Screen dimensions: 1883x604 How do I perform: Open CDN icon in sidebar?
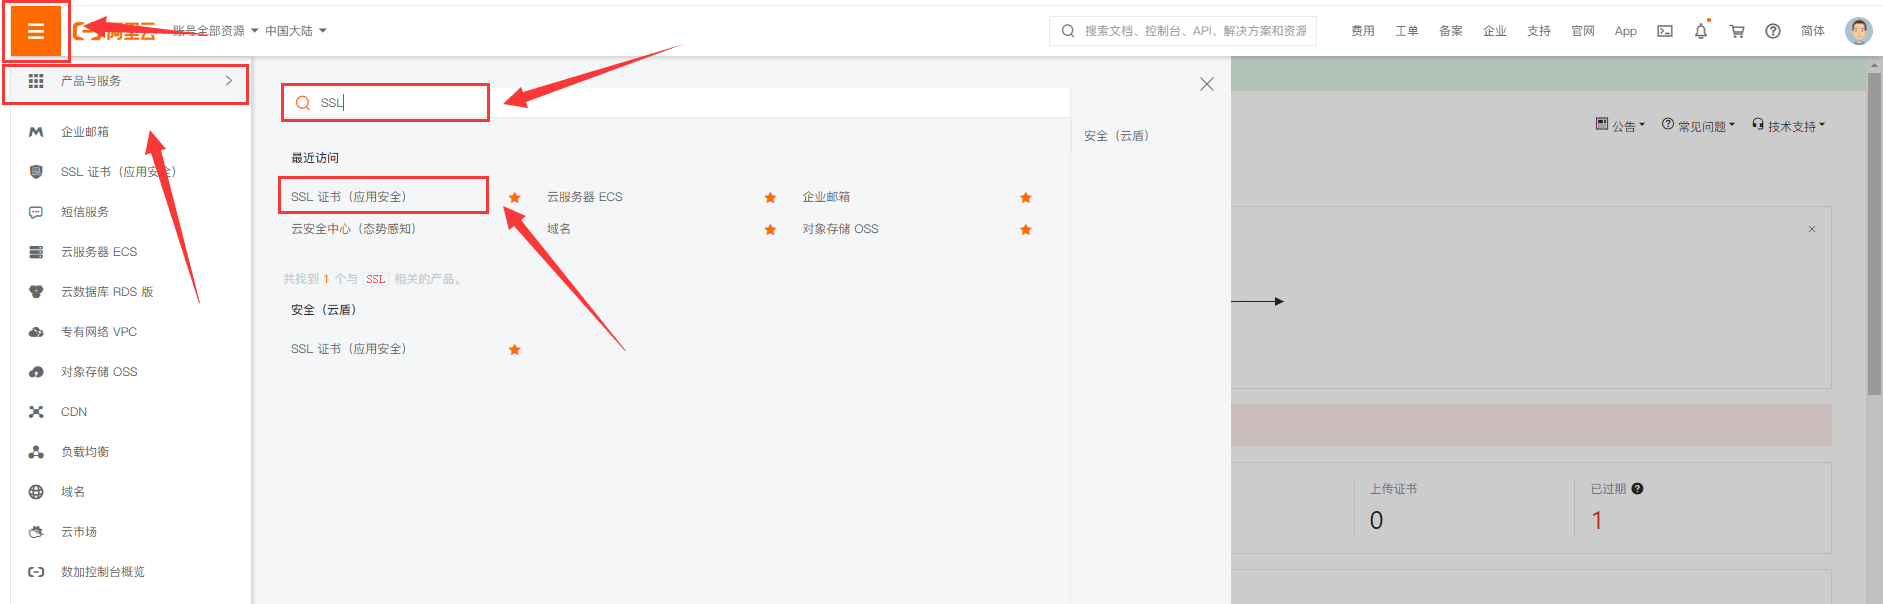(36, 412)
